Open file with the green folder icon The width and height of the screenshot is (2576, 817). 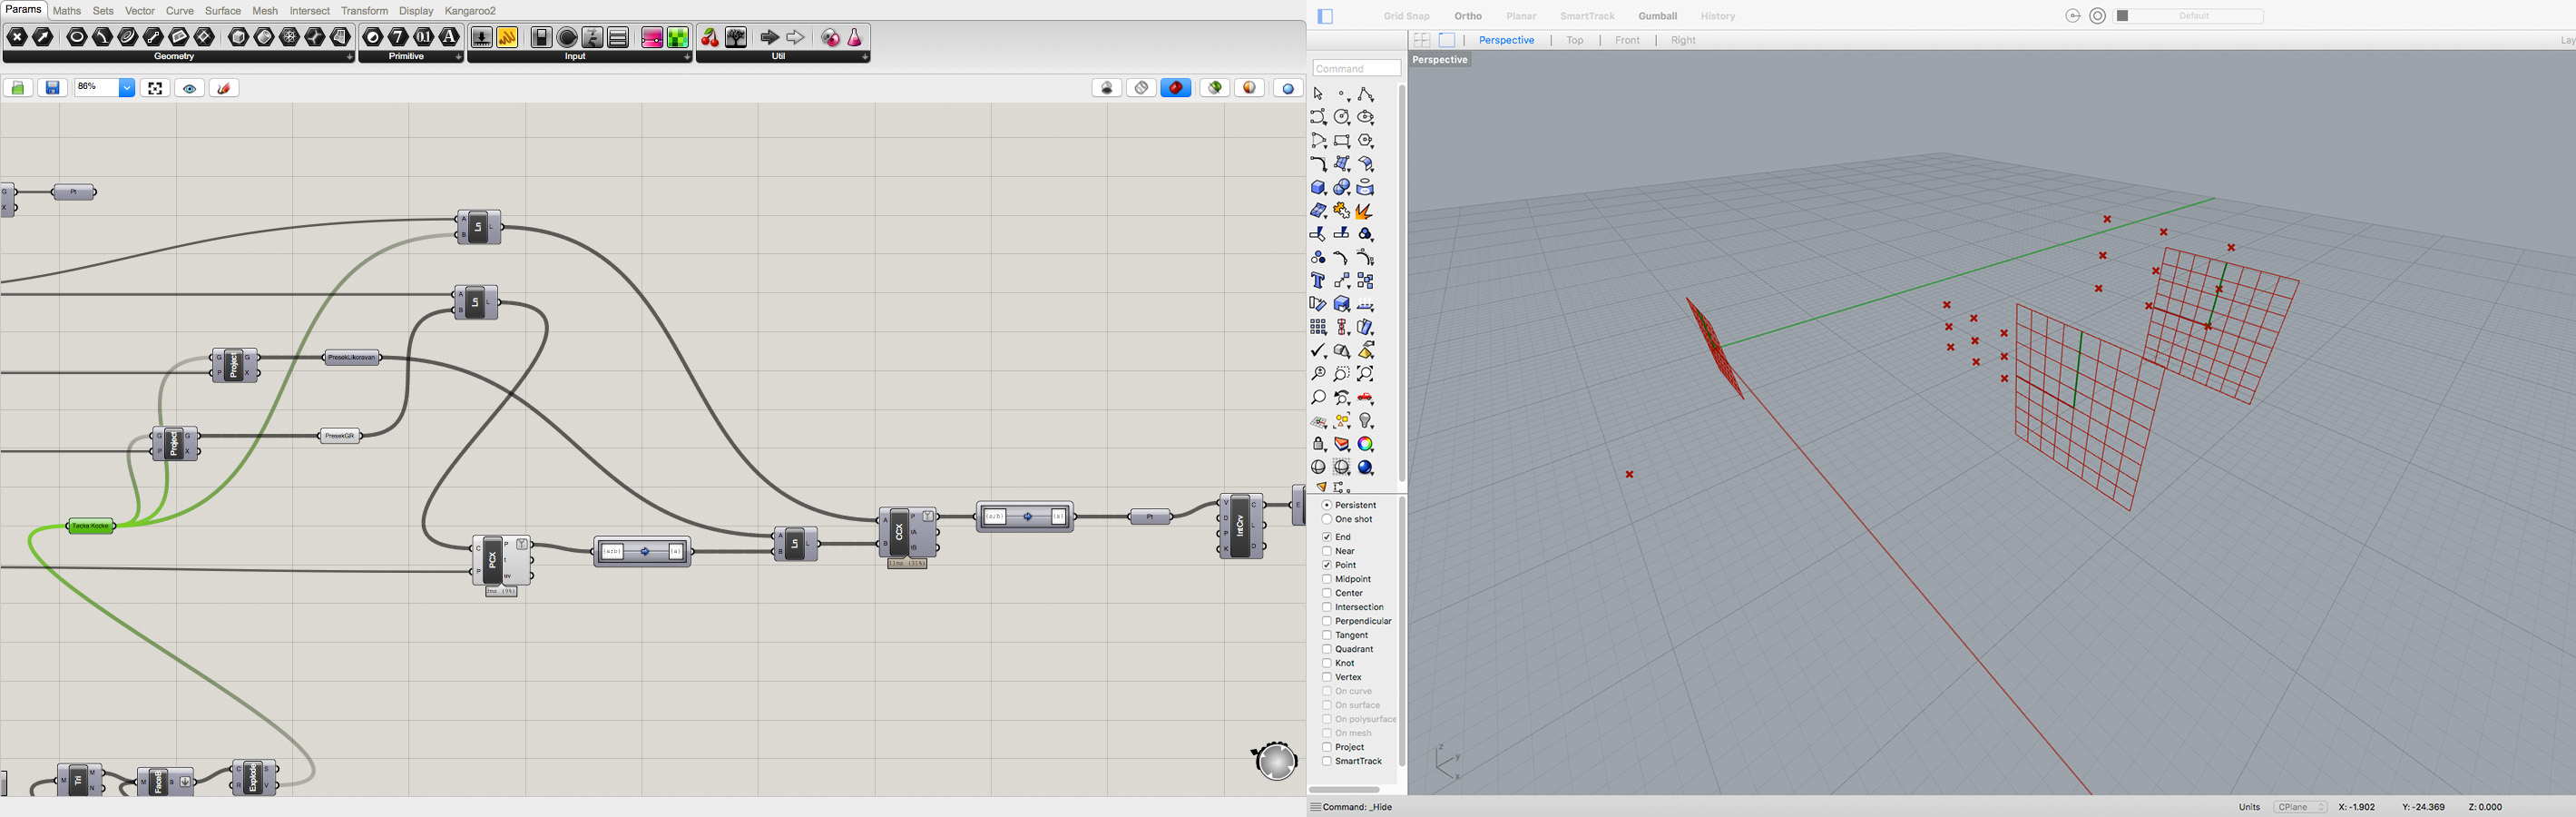18,88
